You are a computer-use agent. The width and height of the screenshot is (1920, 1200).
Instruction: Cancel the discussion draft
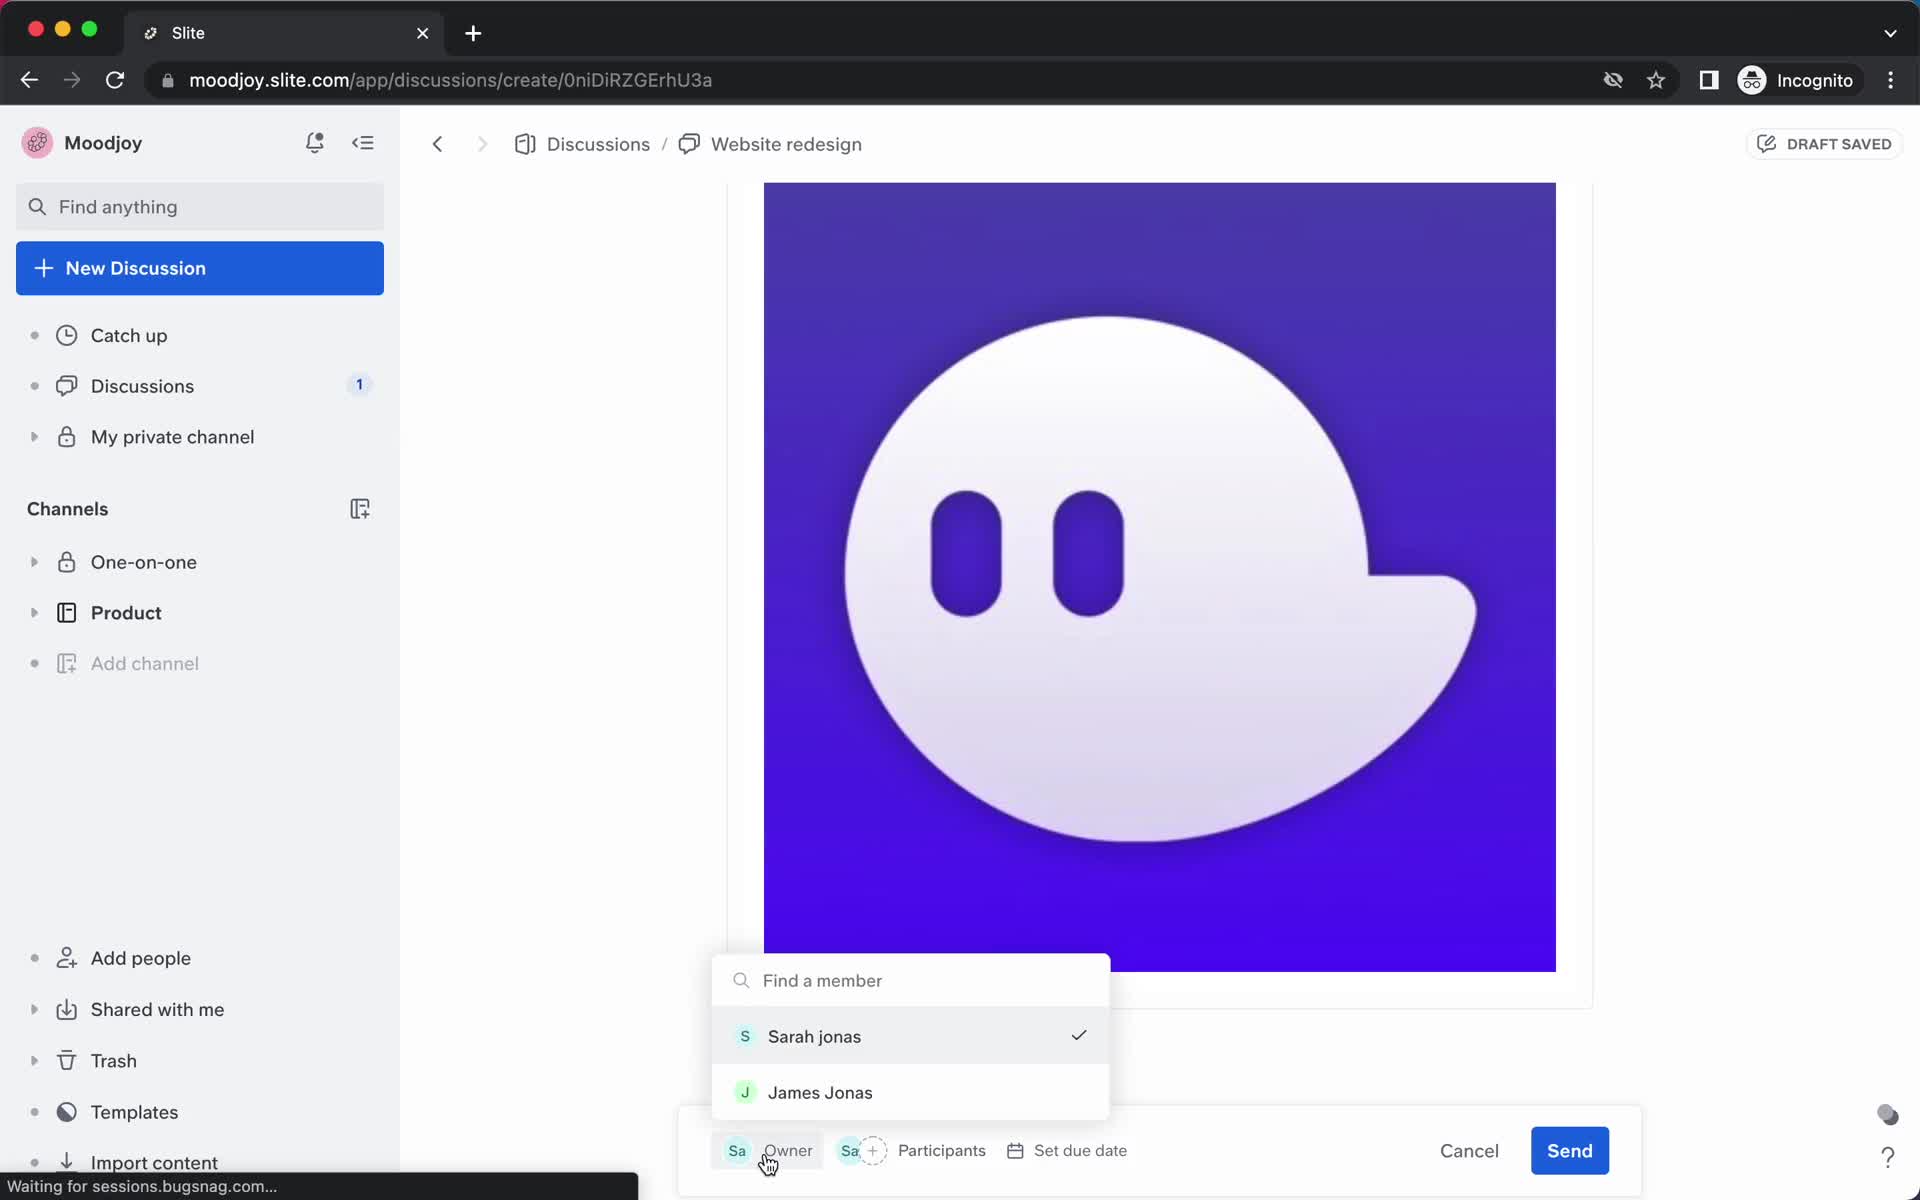pos(1469,1151)
